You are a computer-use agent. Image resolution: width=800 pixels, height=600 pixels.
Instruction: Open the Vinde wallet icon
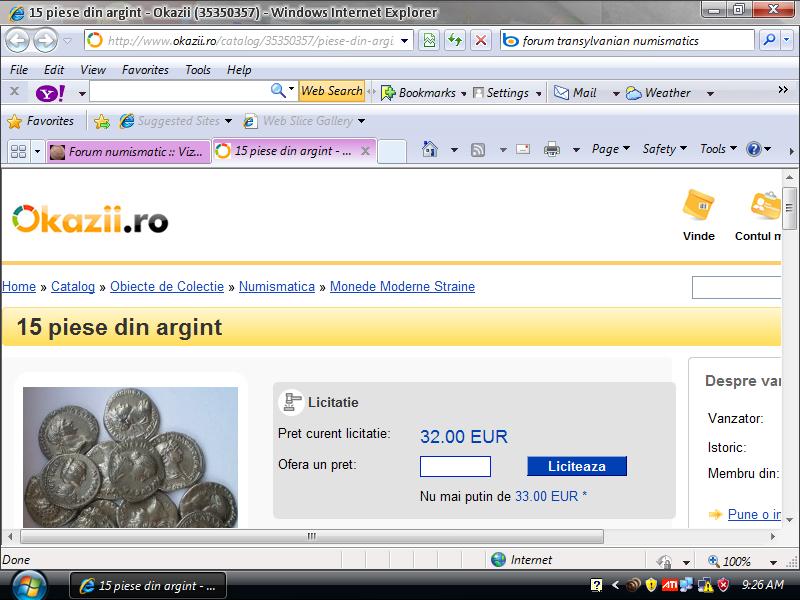pyautogui.click(x=698, y=205)
